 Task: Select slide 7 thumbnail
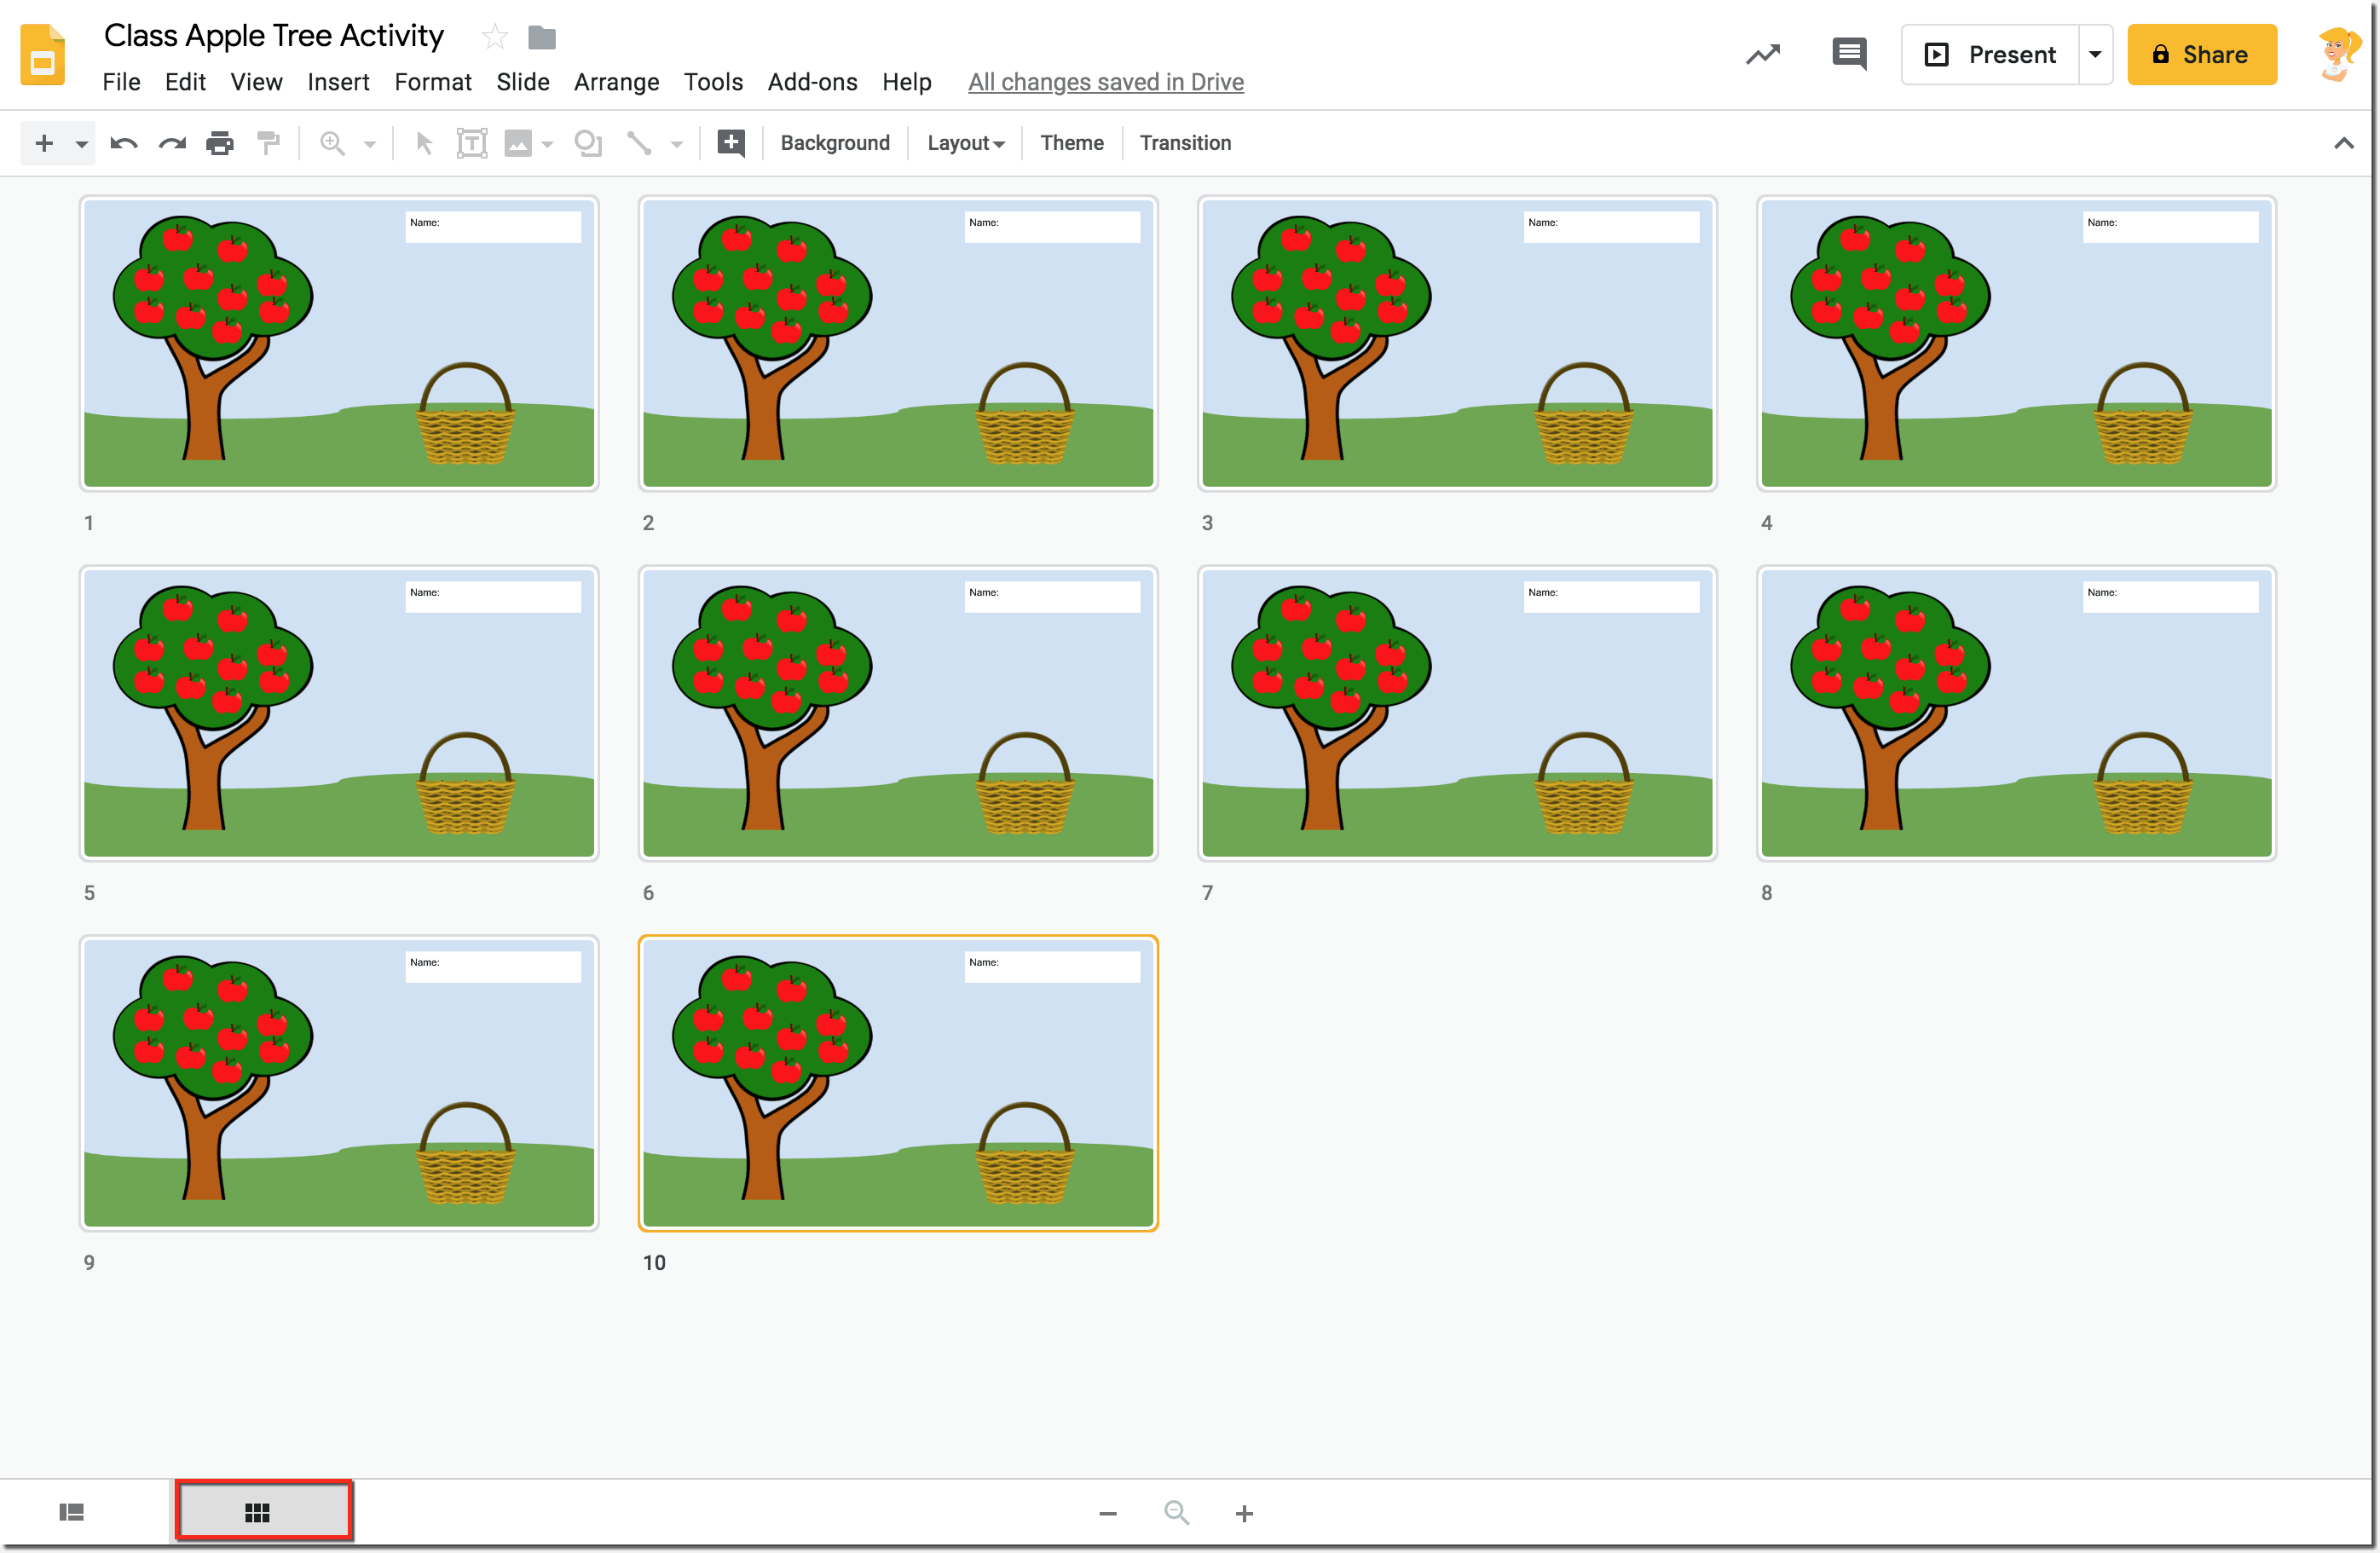tap(1457, 713)
